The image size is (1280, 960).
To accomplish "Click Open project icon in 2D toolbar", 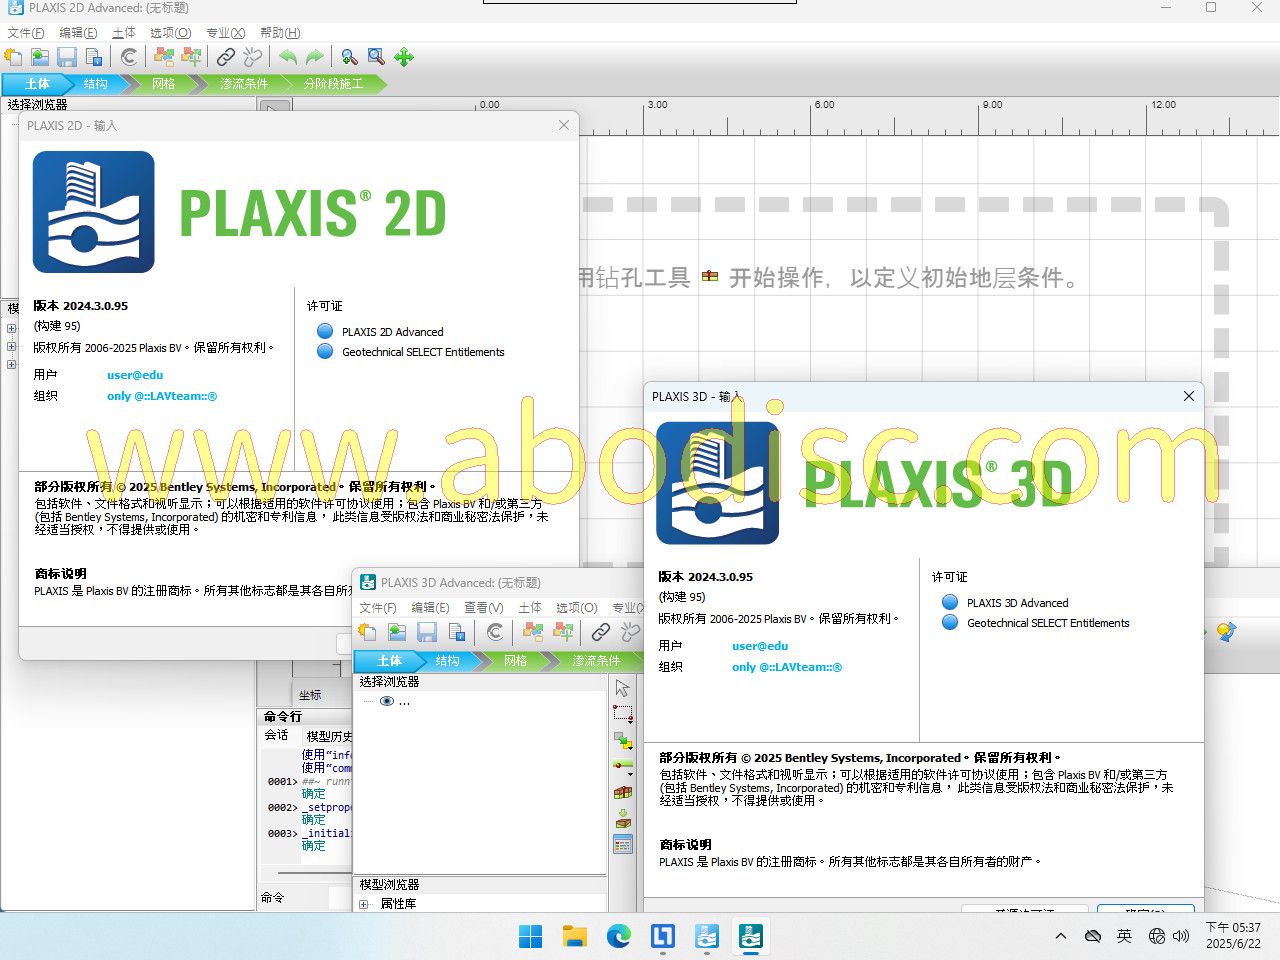I will [x=40, y=57].
